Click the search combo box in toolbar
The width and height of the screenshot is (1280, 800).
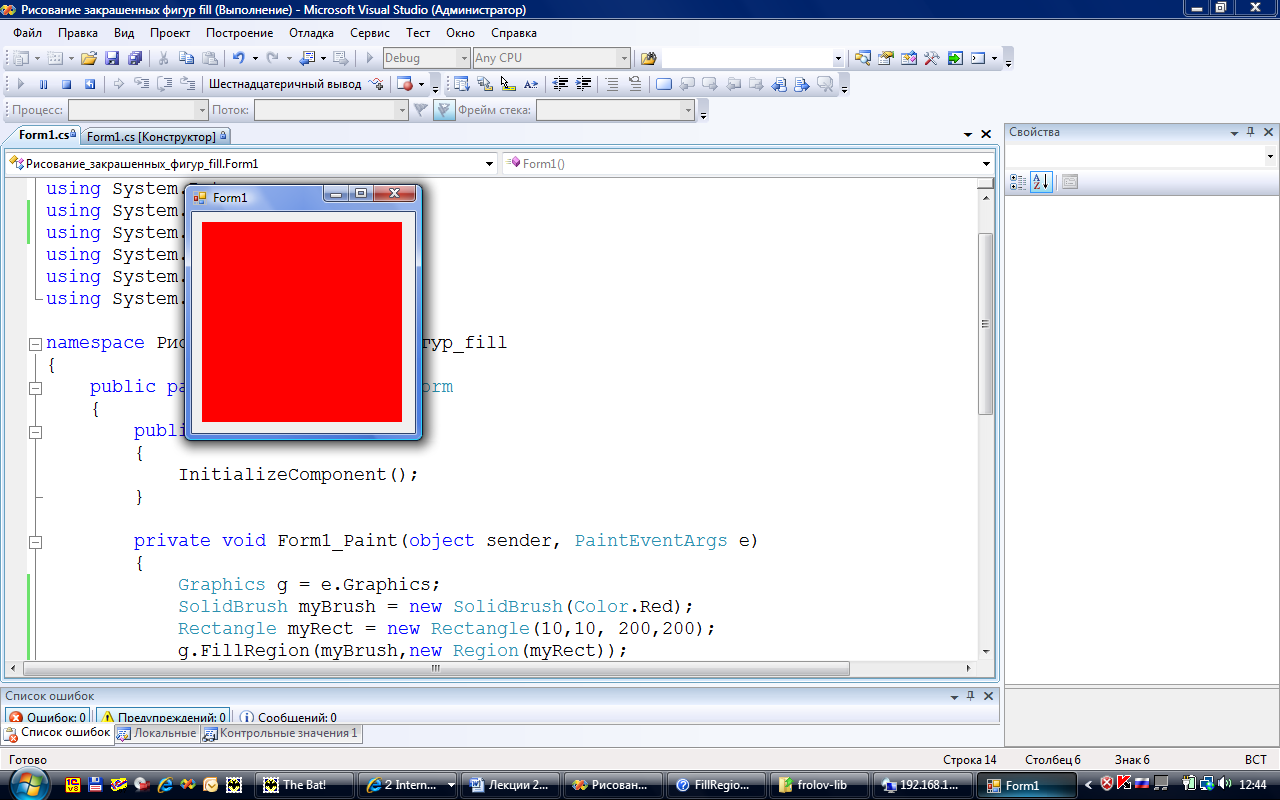click(753, 58)
